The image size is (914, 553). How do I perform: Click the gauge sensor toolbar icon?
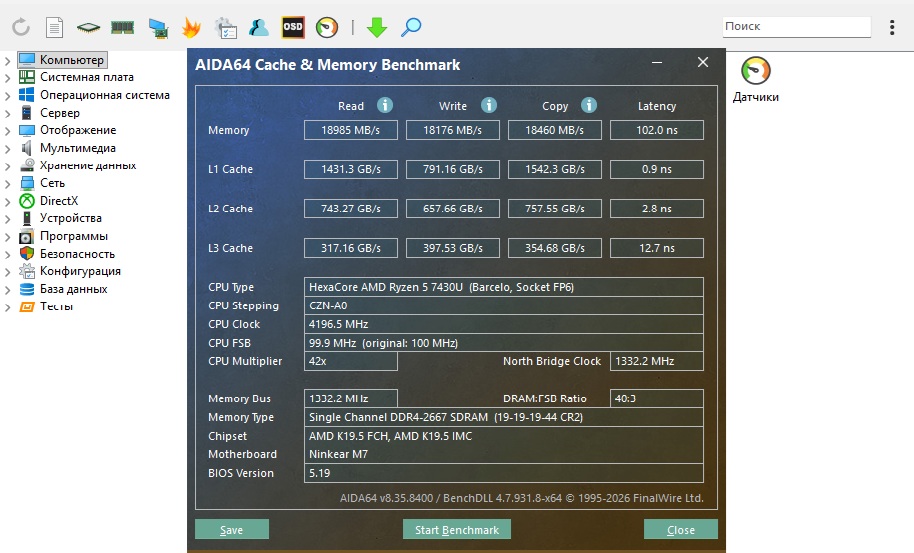pos(326,27)
